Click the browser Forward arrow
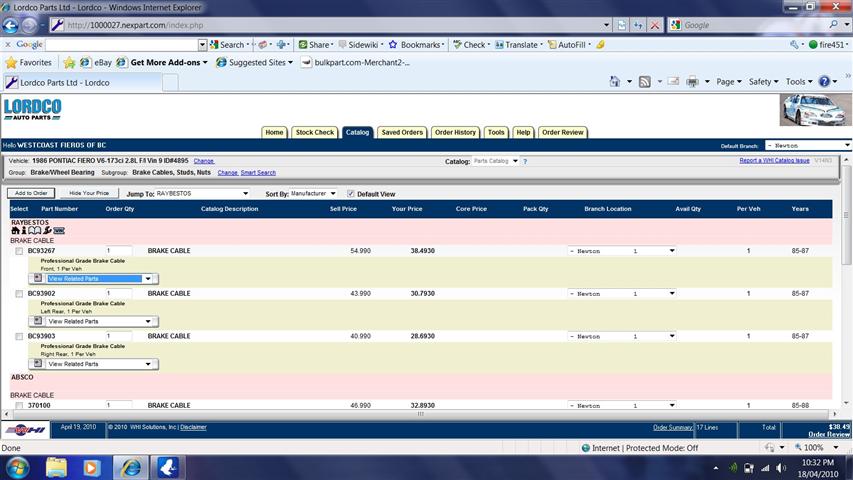Viewport: 853px width, 480px height. point(29,25)
